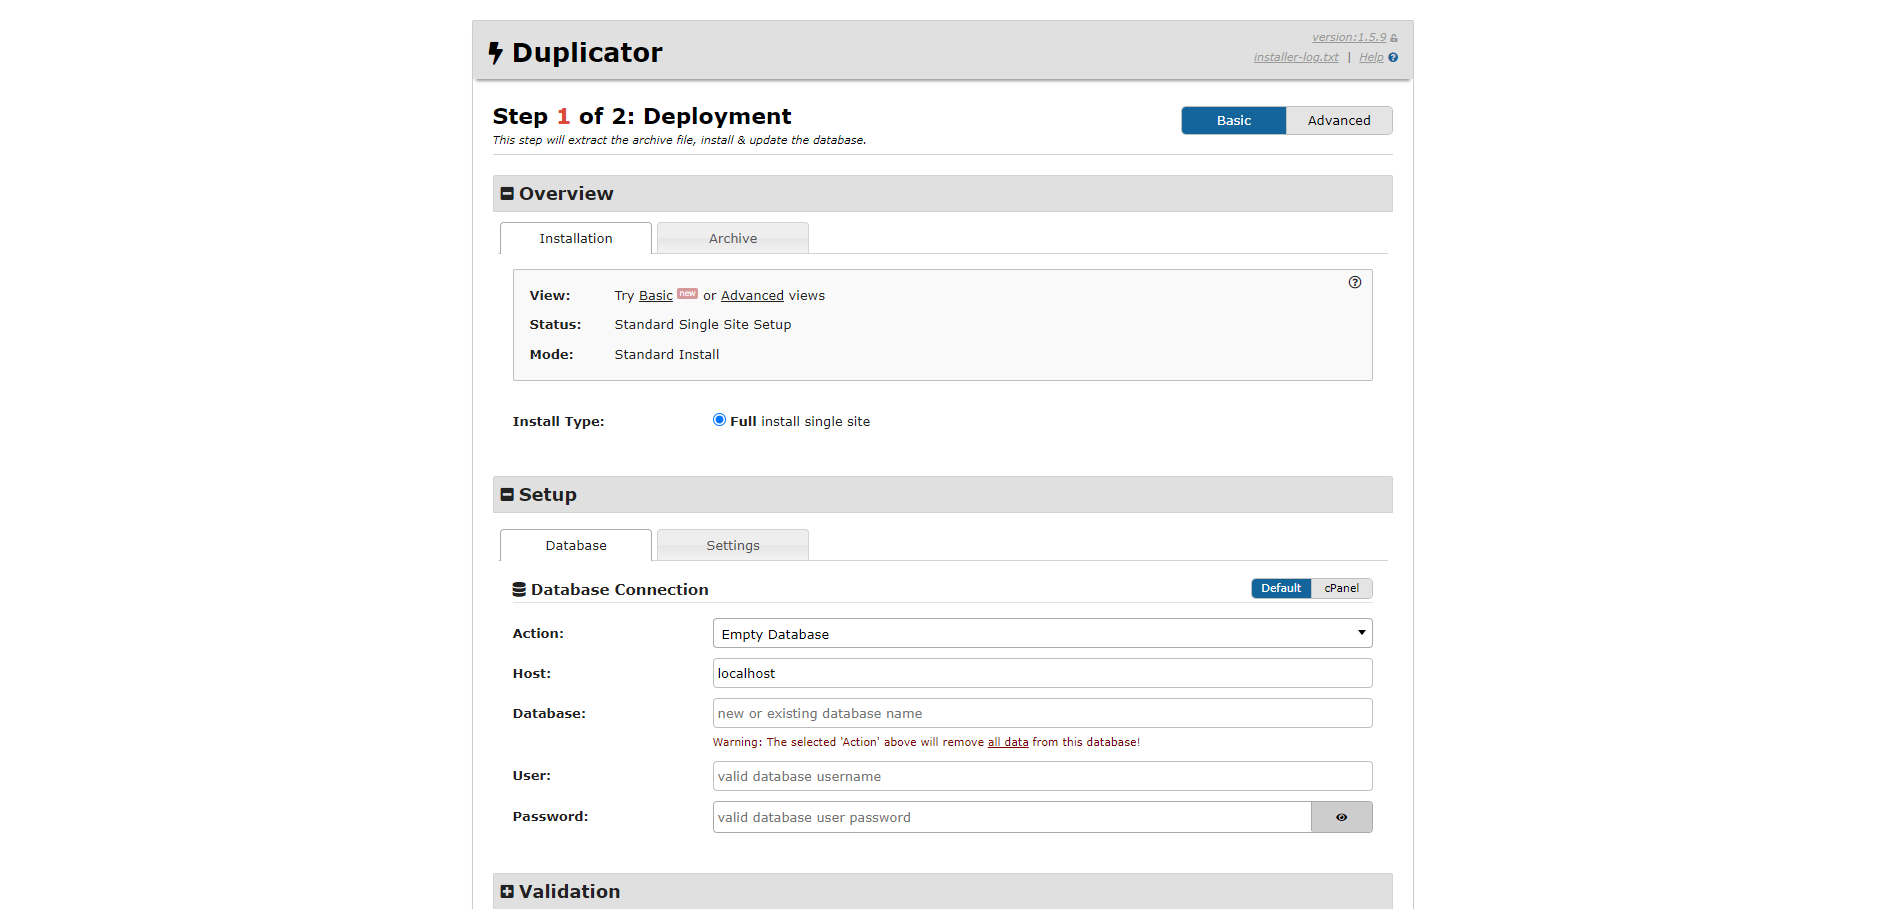Click the 'Install Type:' label
1885x909 pixels.
(x=559, y=421)
